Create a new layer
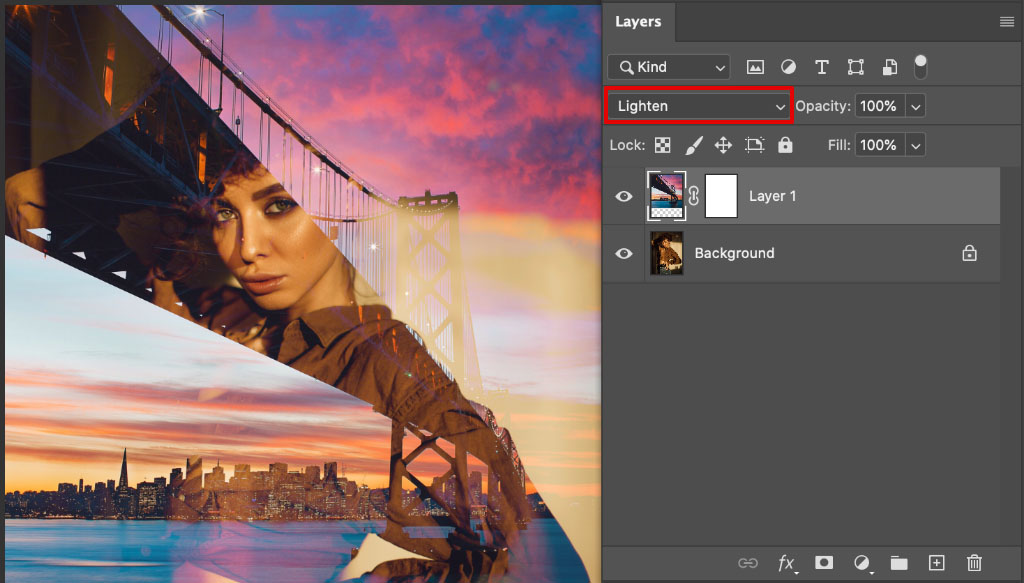 (x=937, y=562)
